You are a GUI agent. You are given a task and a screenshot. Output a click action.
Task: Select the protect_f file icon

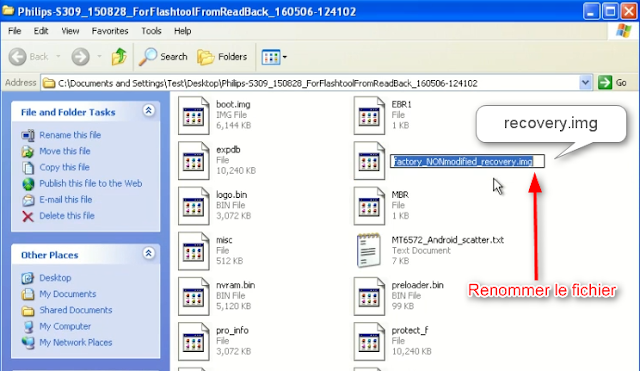tap(369, 342)
